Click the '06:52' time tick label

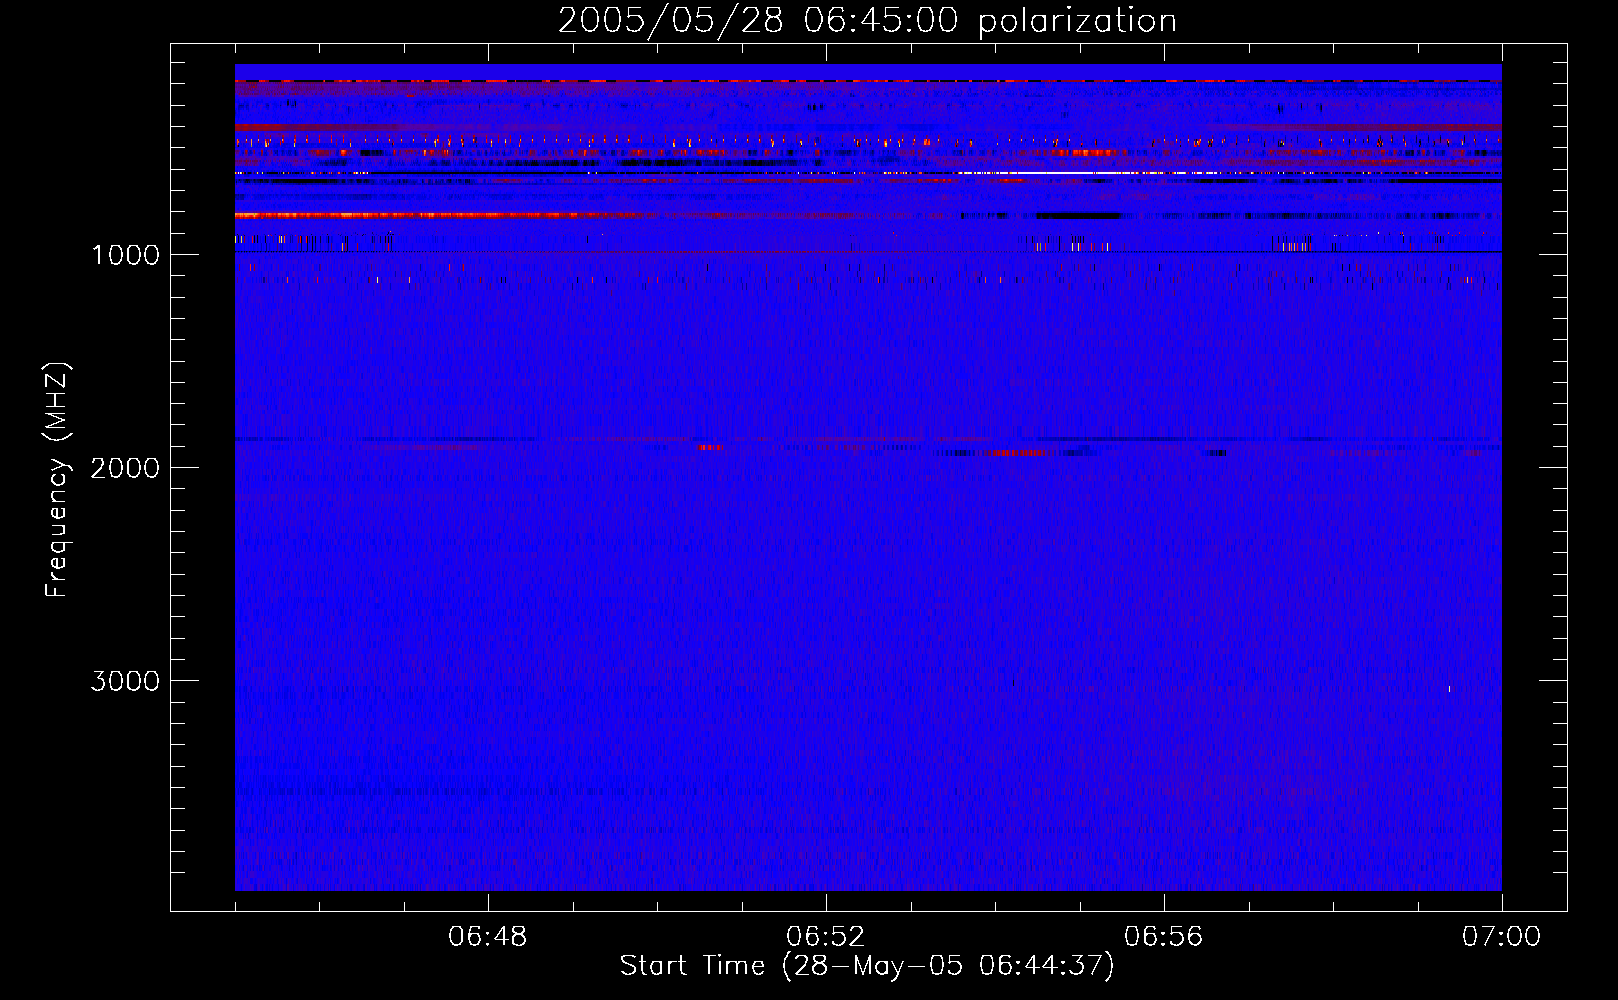(826, 937)
